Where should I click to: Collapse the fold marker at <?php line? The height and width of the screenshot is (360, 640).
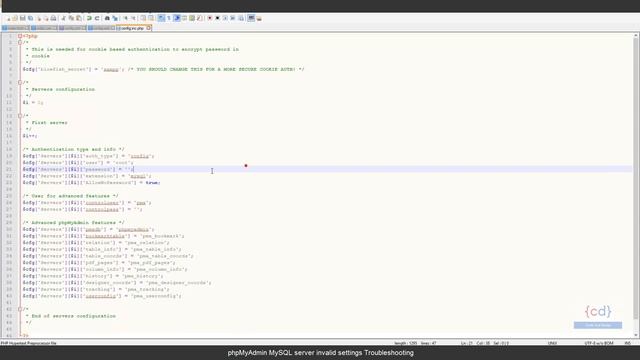[20, 36]
